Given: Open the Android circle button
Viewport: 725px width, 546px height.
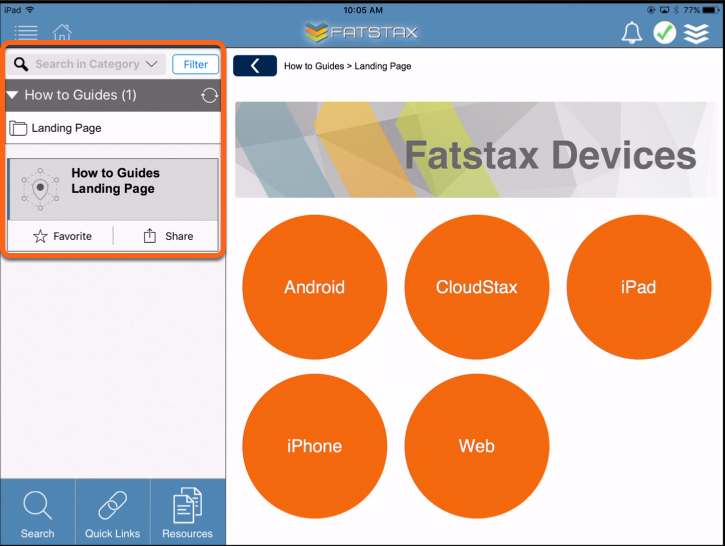Looking at the screenshot, I should point(314,287).
